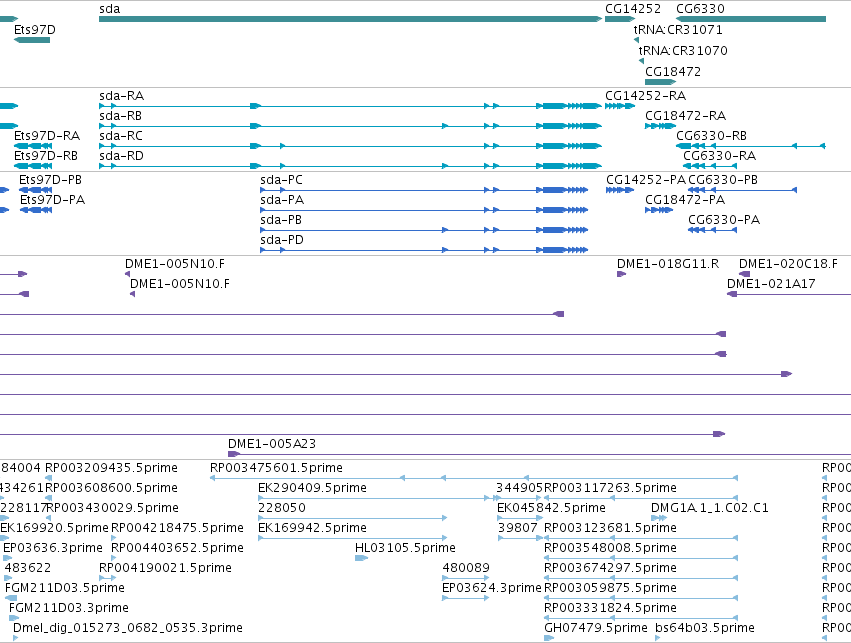Click RP003548008.5prime label
This screenshot has height=643, width=851.
[611, 549]
